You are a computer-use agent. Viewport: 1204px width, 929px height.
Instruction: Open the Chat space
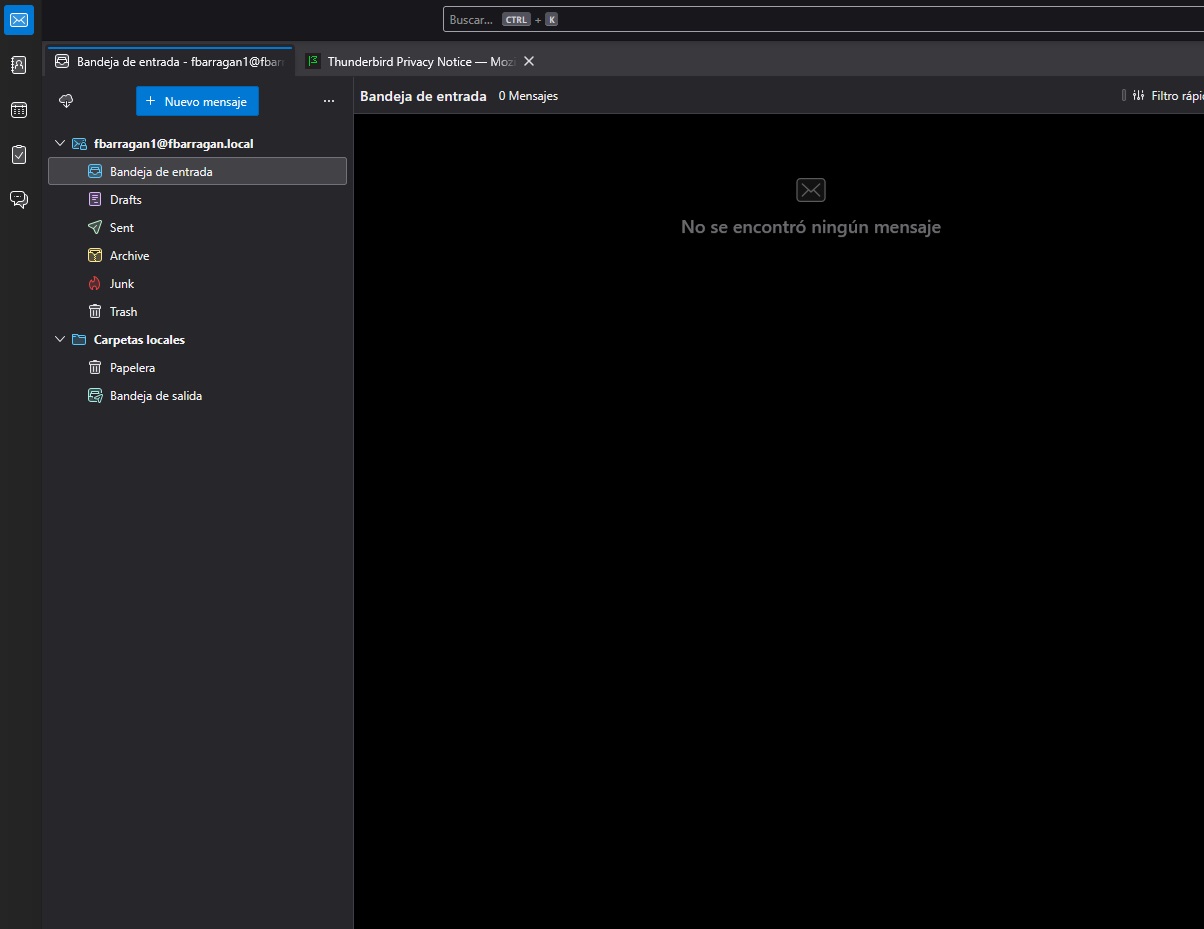(x=19, y=199)
